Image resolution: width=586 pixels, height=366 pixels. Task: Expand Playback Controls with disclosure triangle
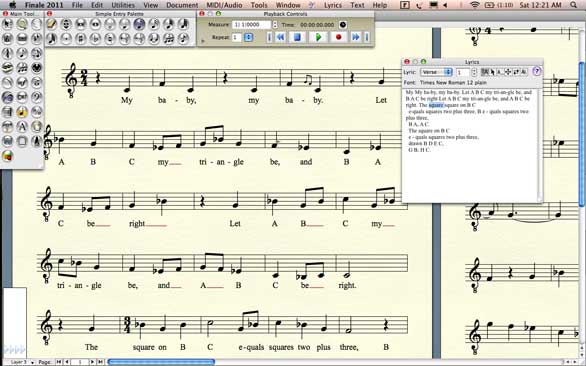point(203,41)
